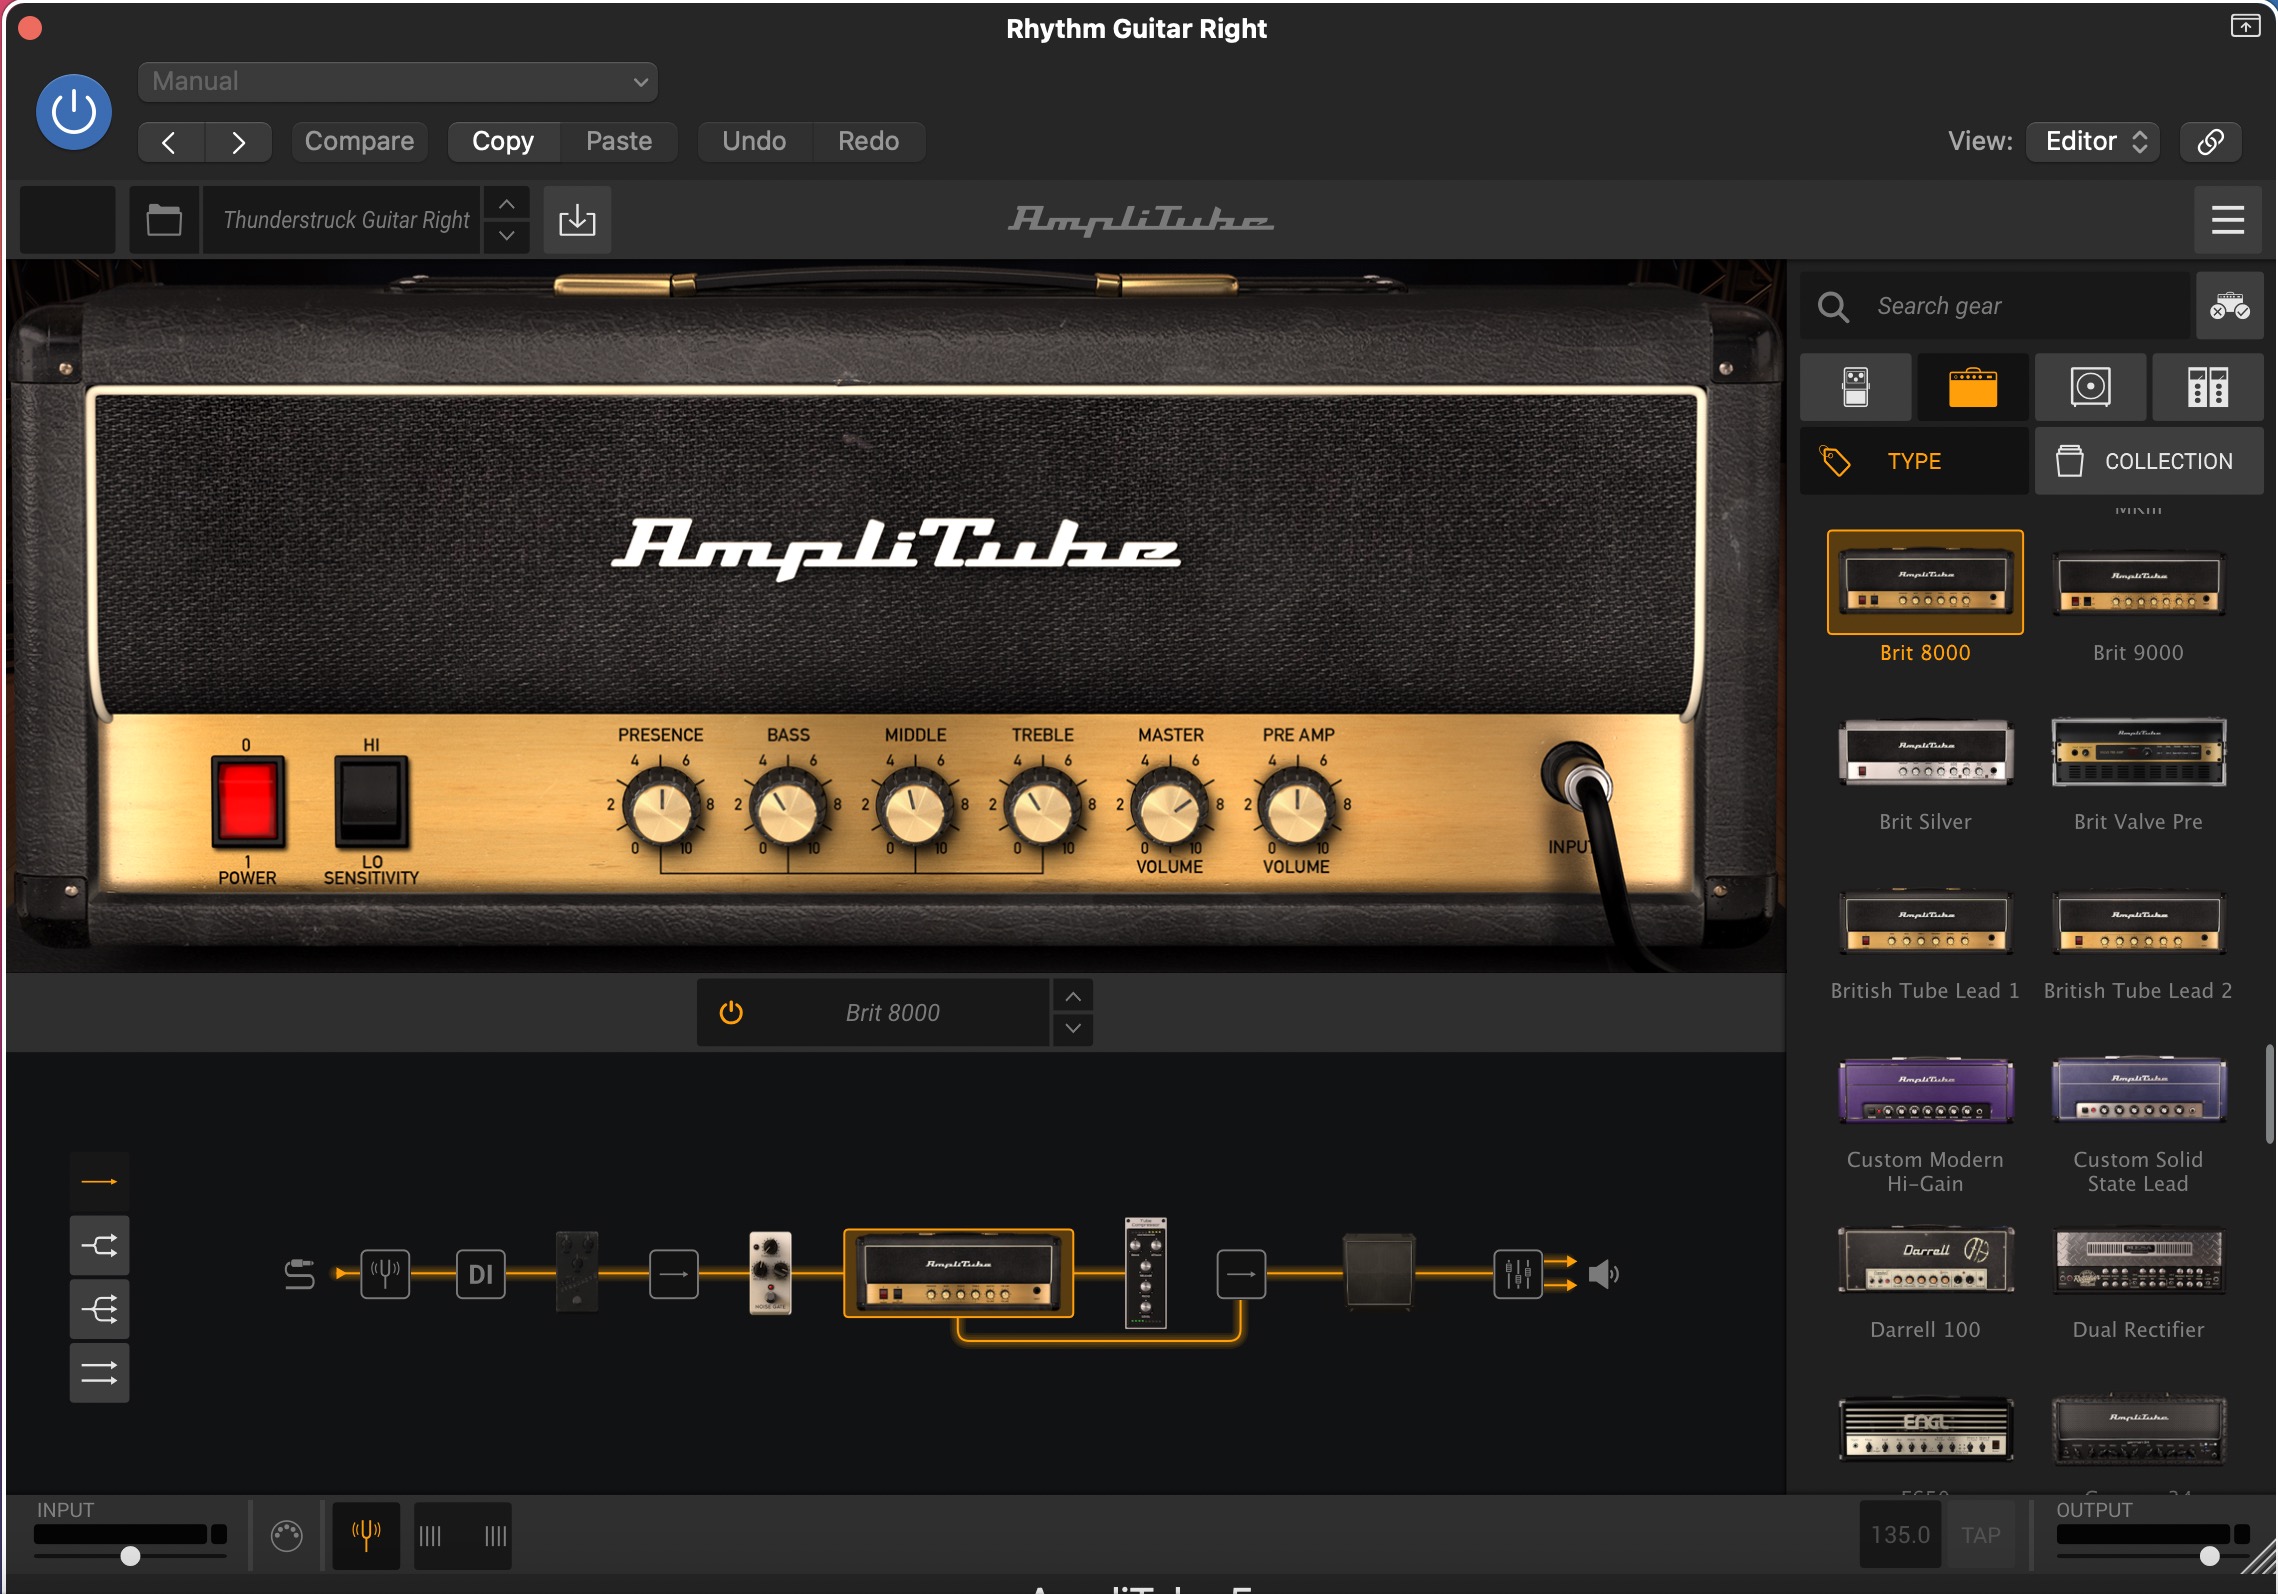Select the single serial signal chain routing
This screenshot has width=2278, height=1594.
pos(99,1181)
